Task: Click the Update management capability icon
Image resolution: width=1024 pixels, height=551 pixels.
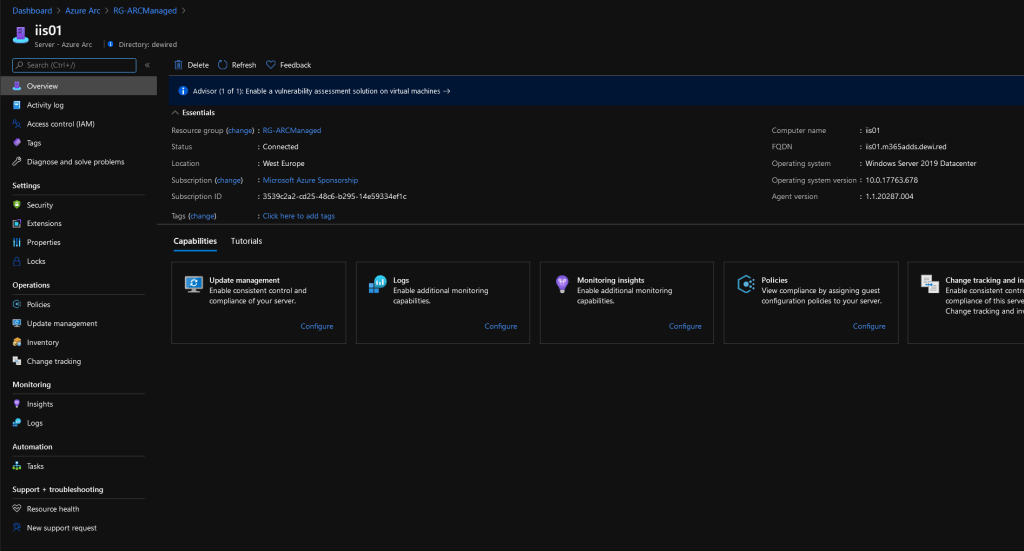Action: pos(194,285)
